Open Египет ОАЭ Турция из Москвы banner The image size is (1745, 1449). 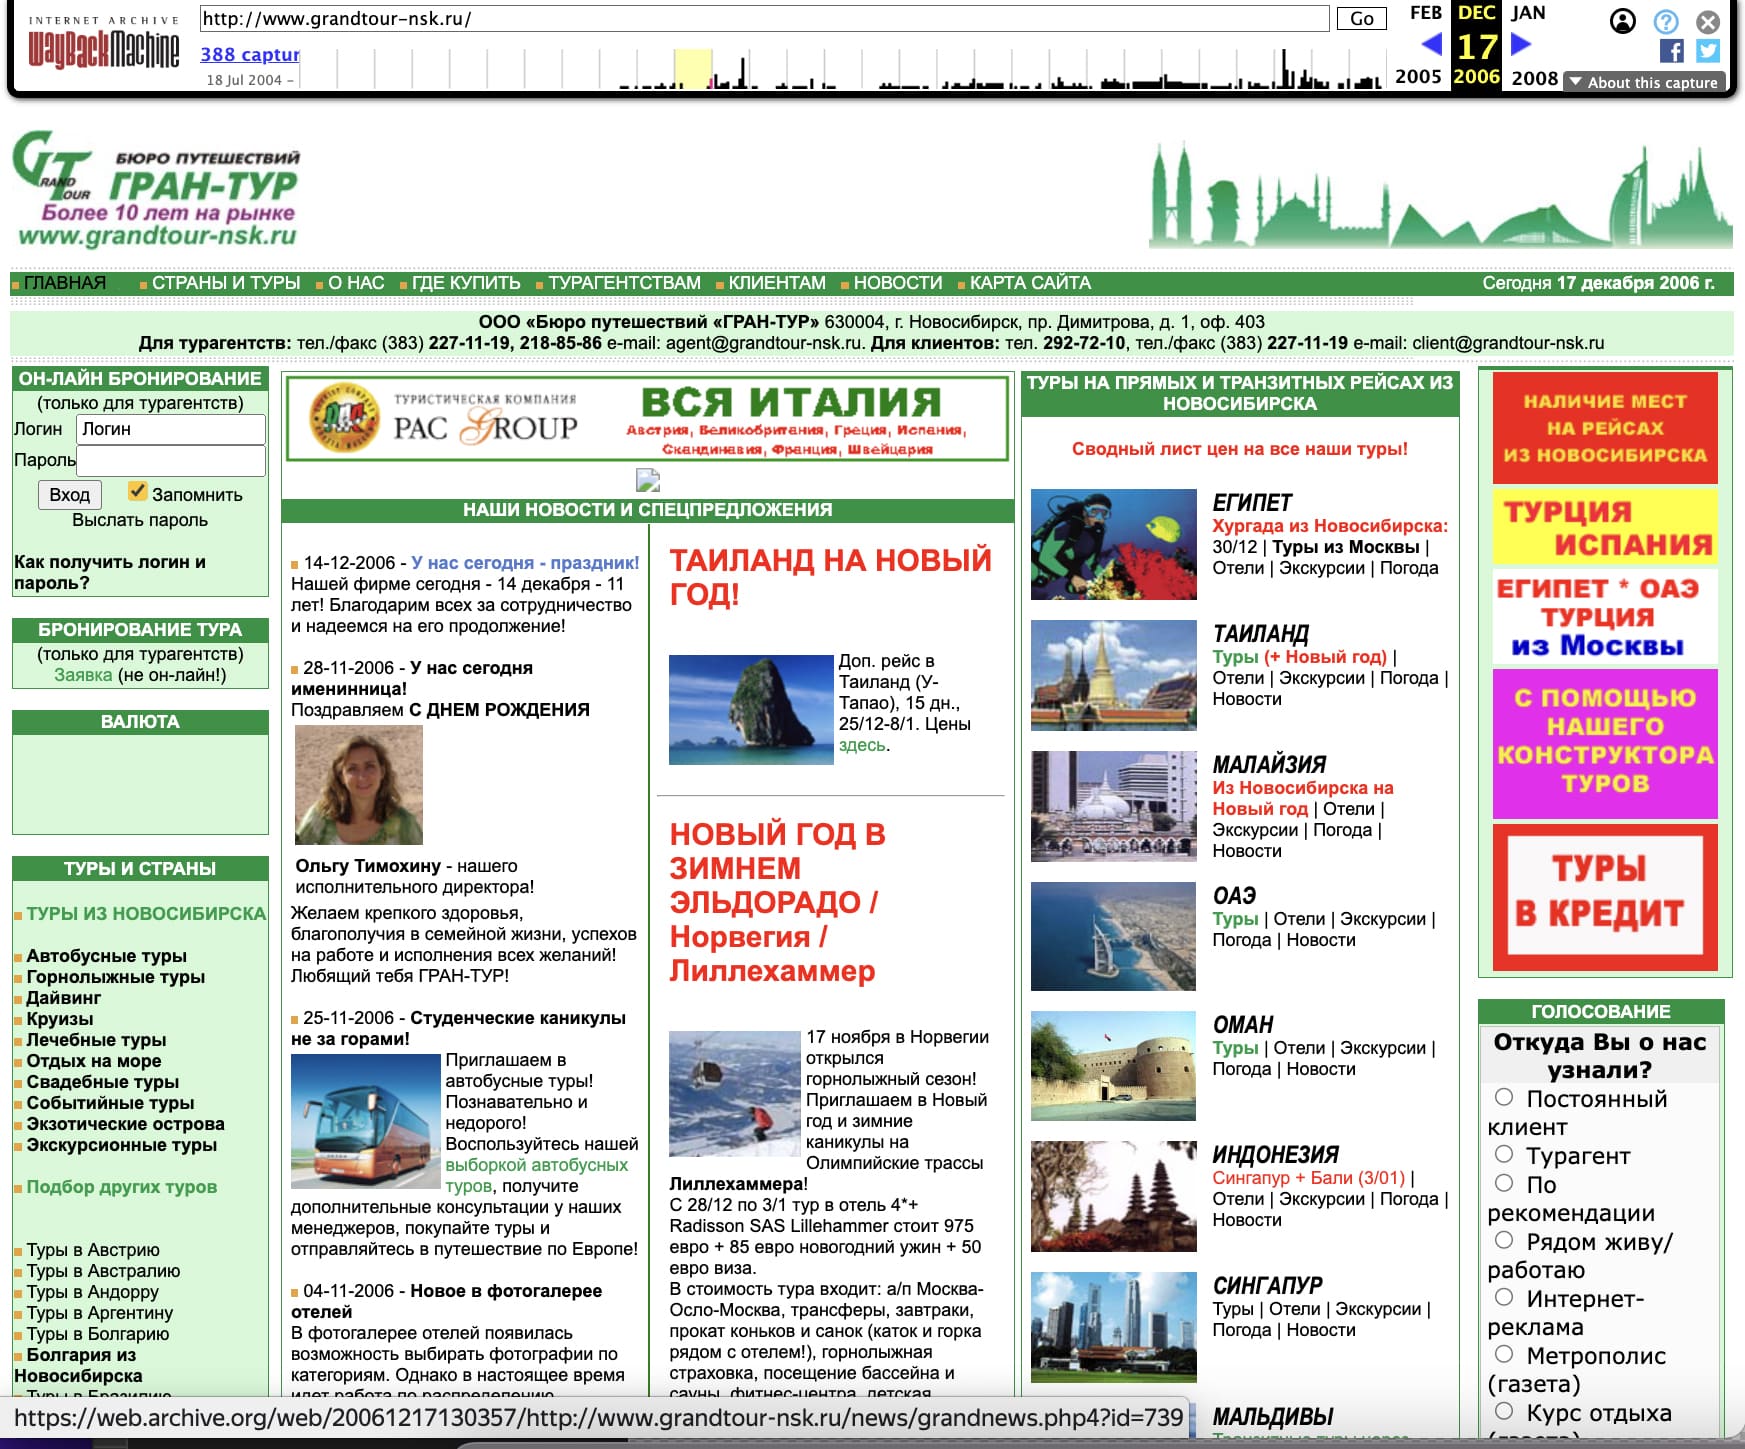coord(1605,617)
